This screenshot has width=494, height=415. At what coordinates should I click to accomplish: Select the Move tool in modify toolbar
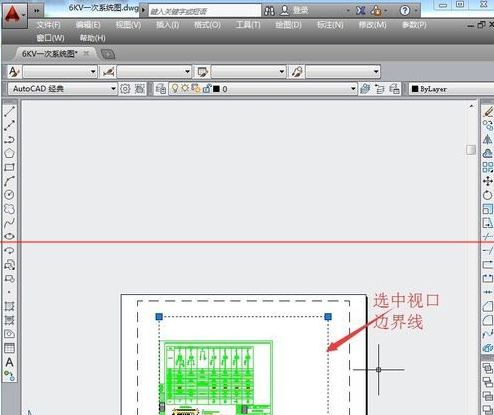488,181
